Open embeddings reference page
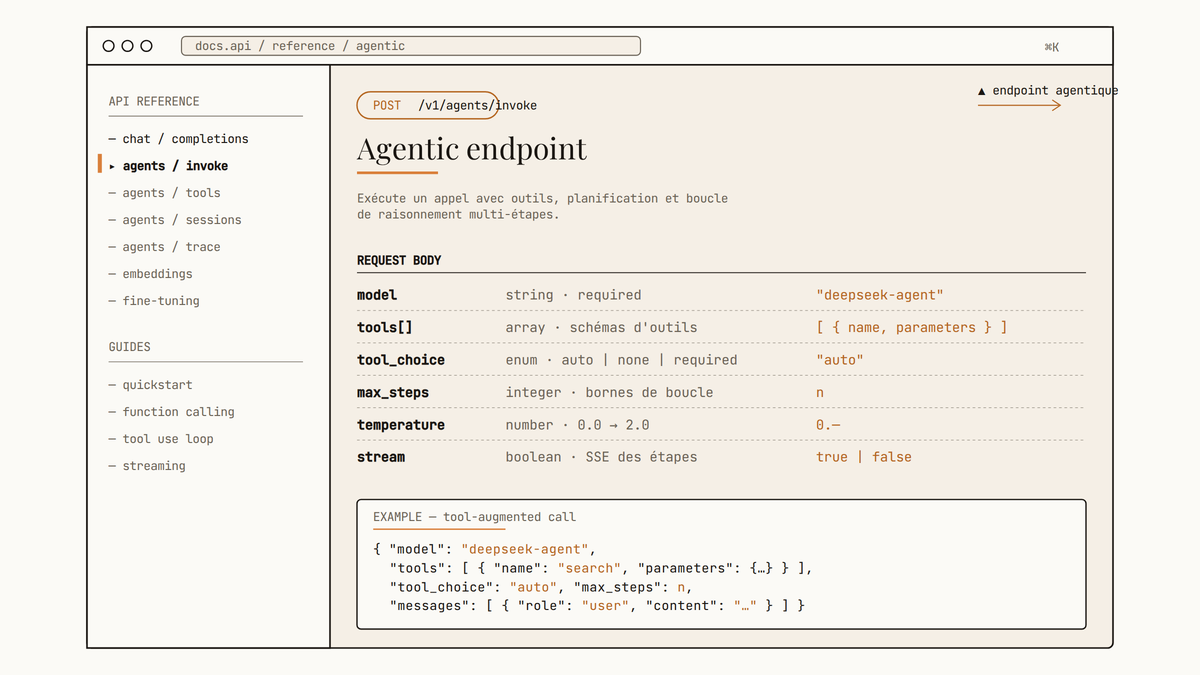Screen dimensions: 1200x675 pyautogui.click(x=151, y=274)
